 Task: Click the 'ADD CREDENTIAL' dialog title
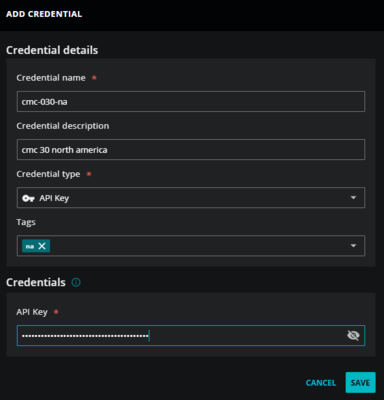[44, 14]
